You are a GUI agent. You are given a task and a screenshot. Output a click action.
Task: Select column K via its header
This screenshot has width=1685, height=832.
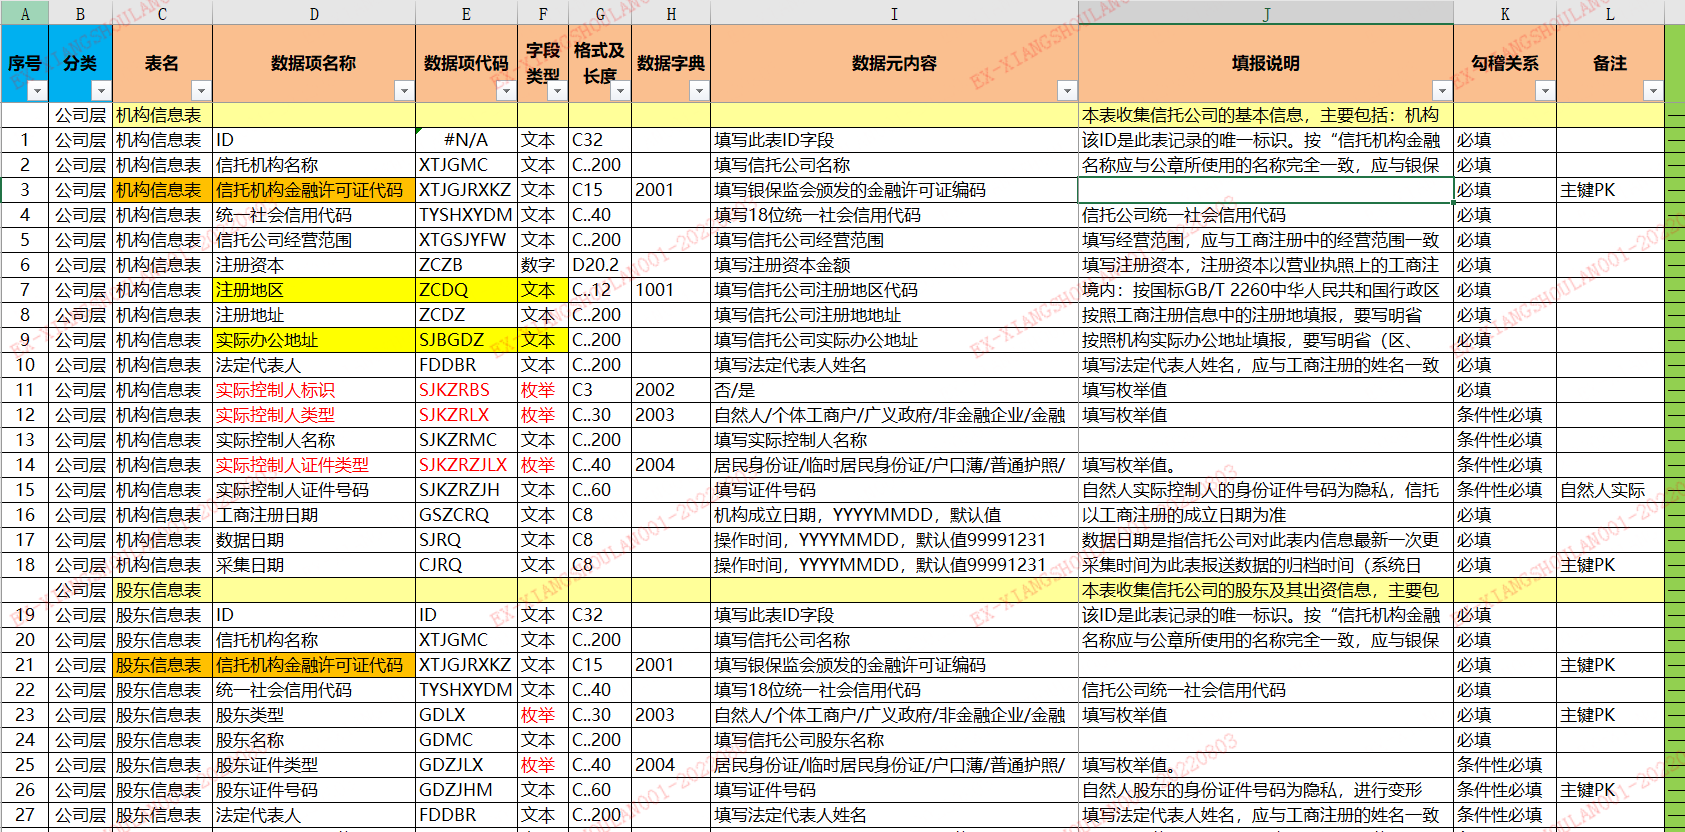click(x=1505, y=13)
